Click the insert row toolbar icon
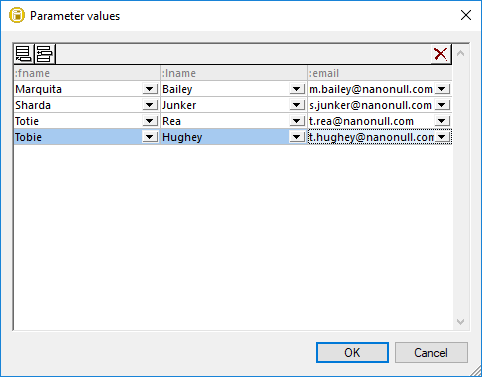The height and width of the screenshot is (377, 482). (x=44, y=54)
